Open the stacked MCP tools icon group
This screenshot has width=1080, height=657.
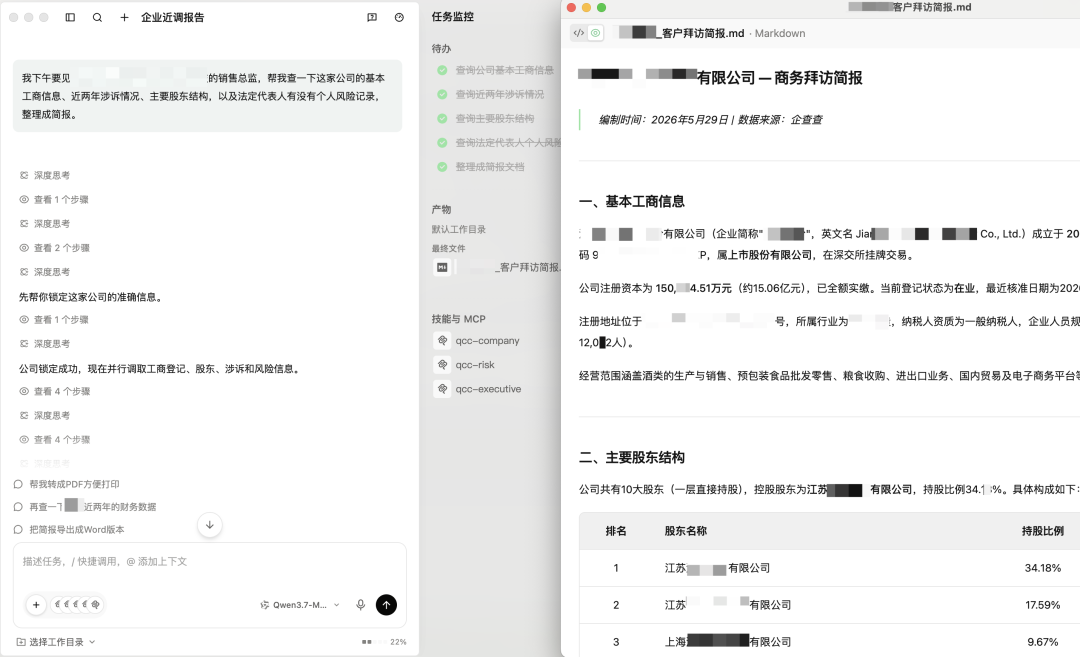point(77,605)
